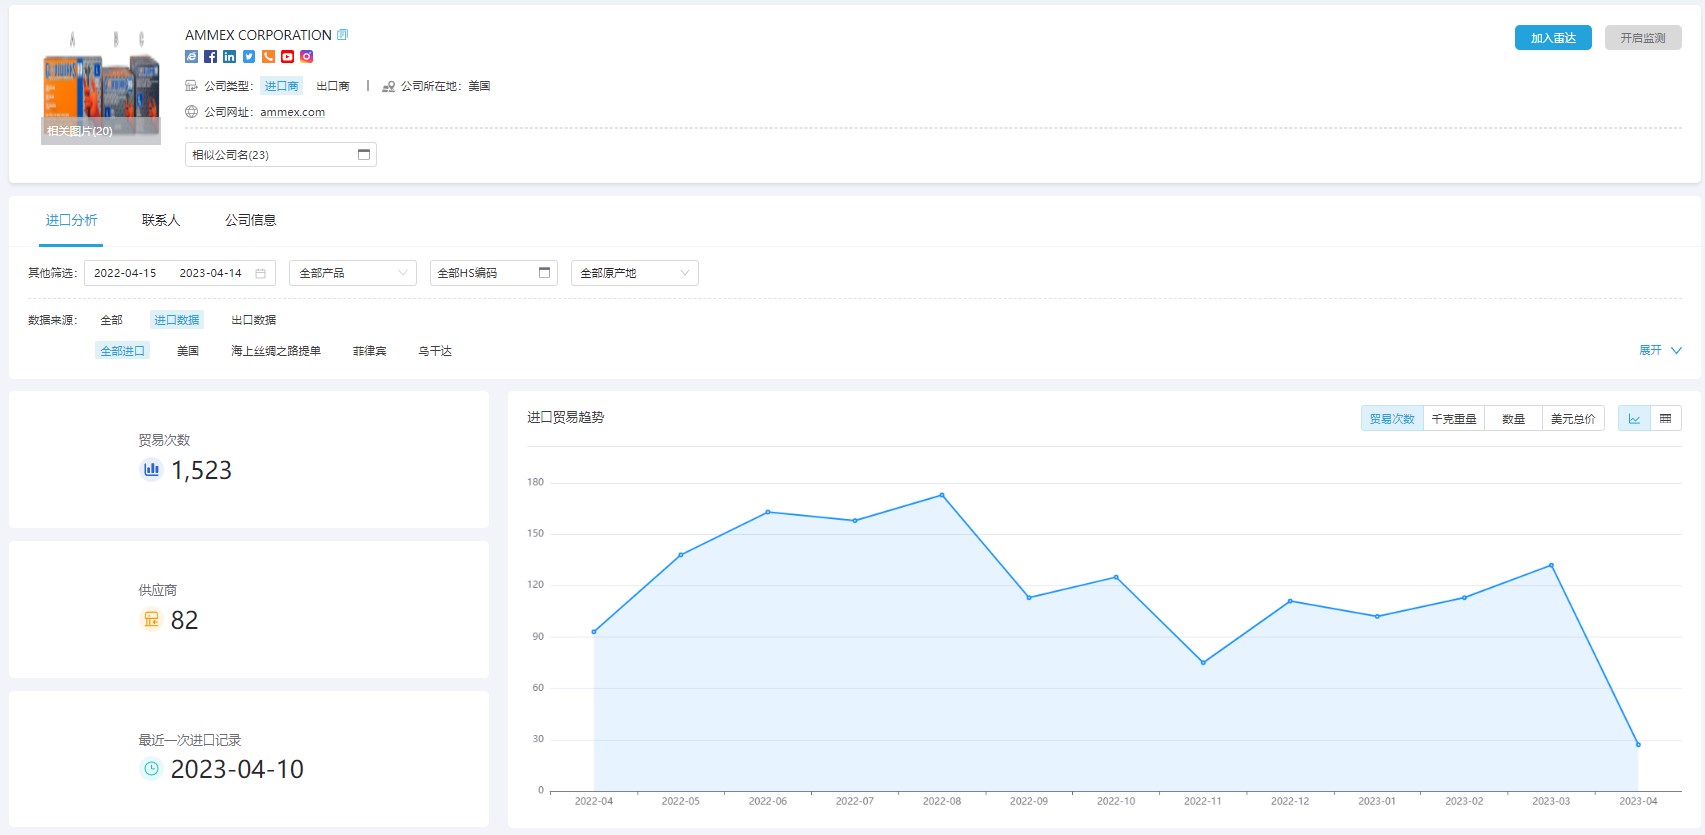The image size is (1705, 835).
Task: Switch to table view icon
Action: (1666, 419)
